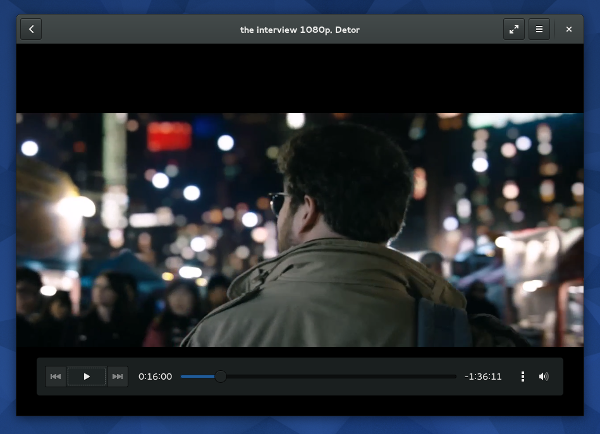Click the volume speaker icon

coord(544,376)
